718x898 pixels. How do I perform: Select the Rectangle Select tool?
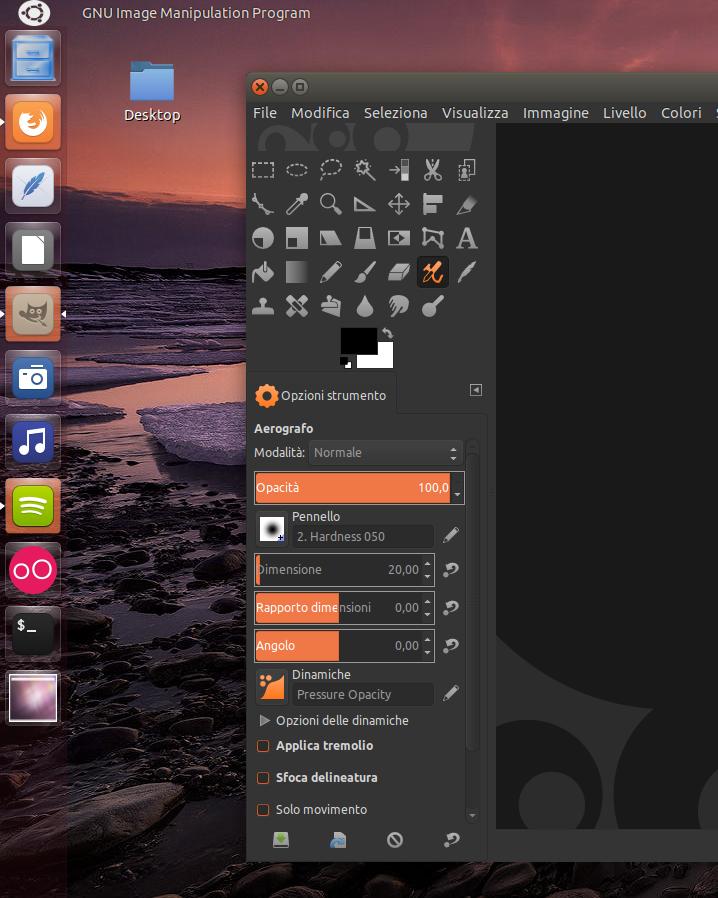coord(263,170)
